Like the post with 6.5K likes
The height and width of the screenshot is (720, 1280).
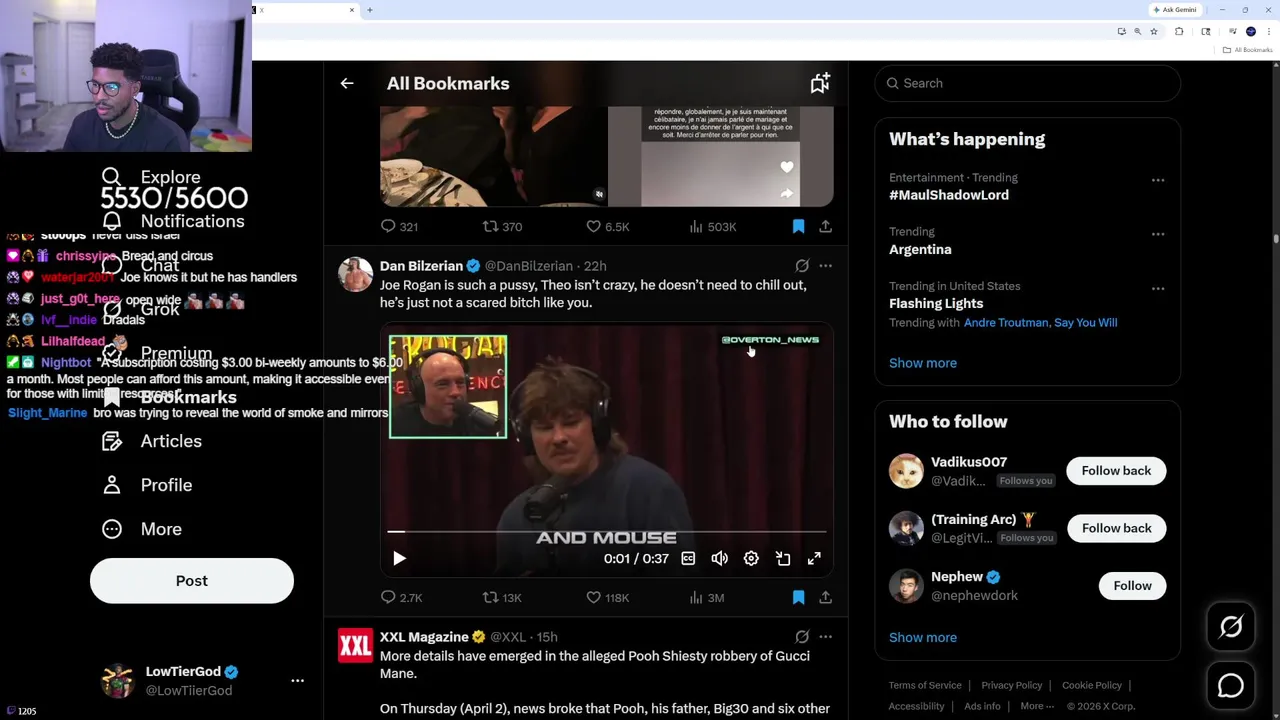[x=607, y=227]
